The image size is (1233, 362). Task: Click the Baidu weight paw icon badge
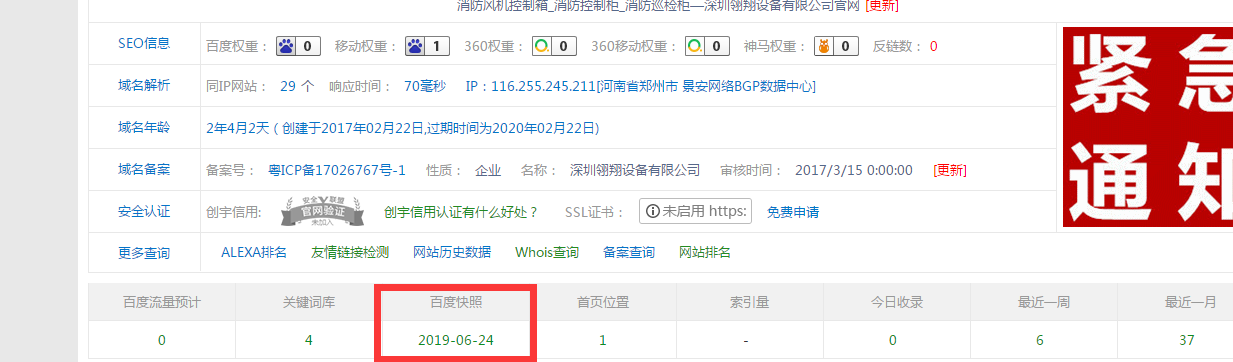pyautogui.click(x=298, y=45)
